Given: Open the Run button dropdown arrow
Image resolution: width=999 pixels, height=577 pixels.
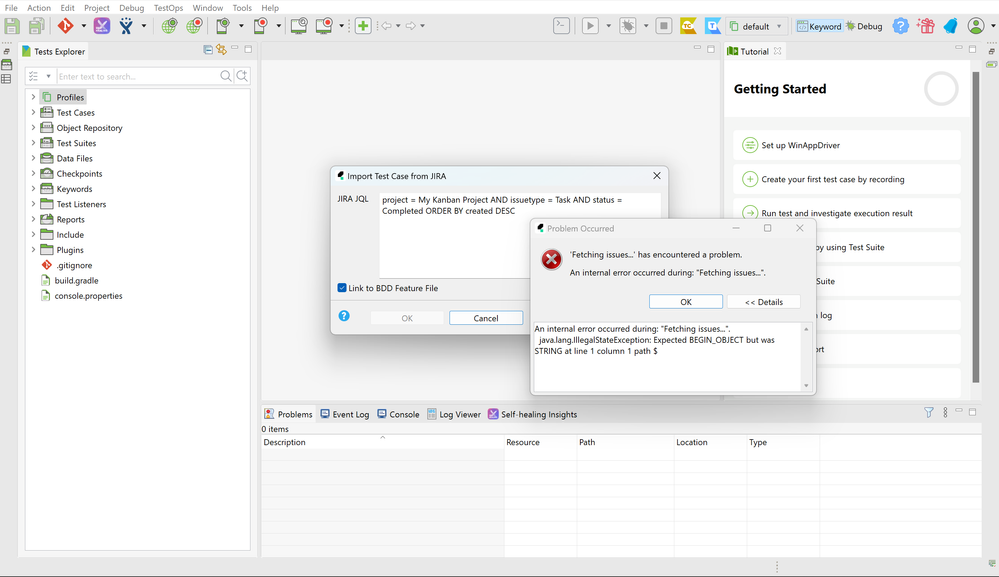Looking at the screenshot, I should [x=608, y=26].
